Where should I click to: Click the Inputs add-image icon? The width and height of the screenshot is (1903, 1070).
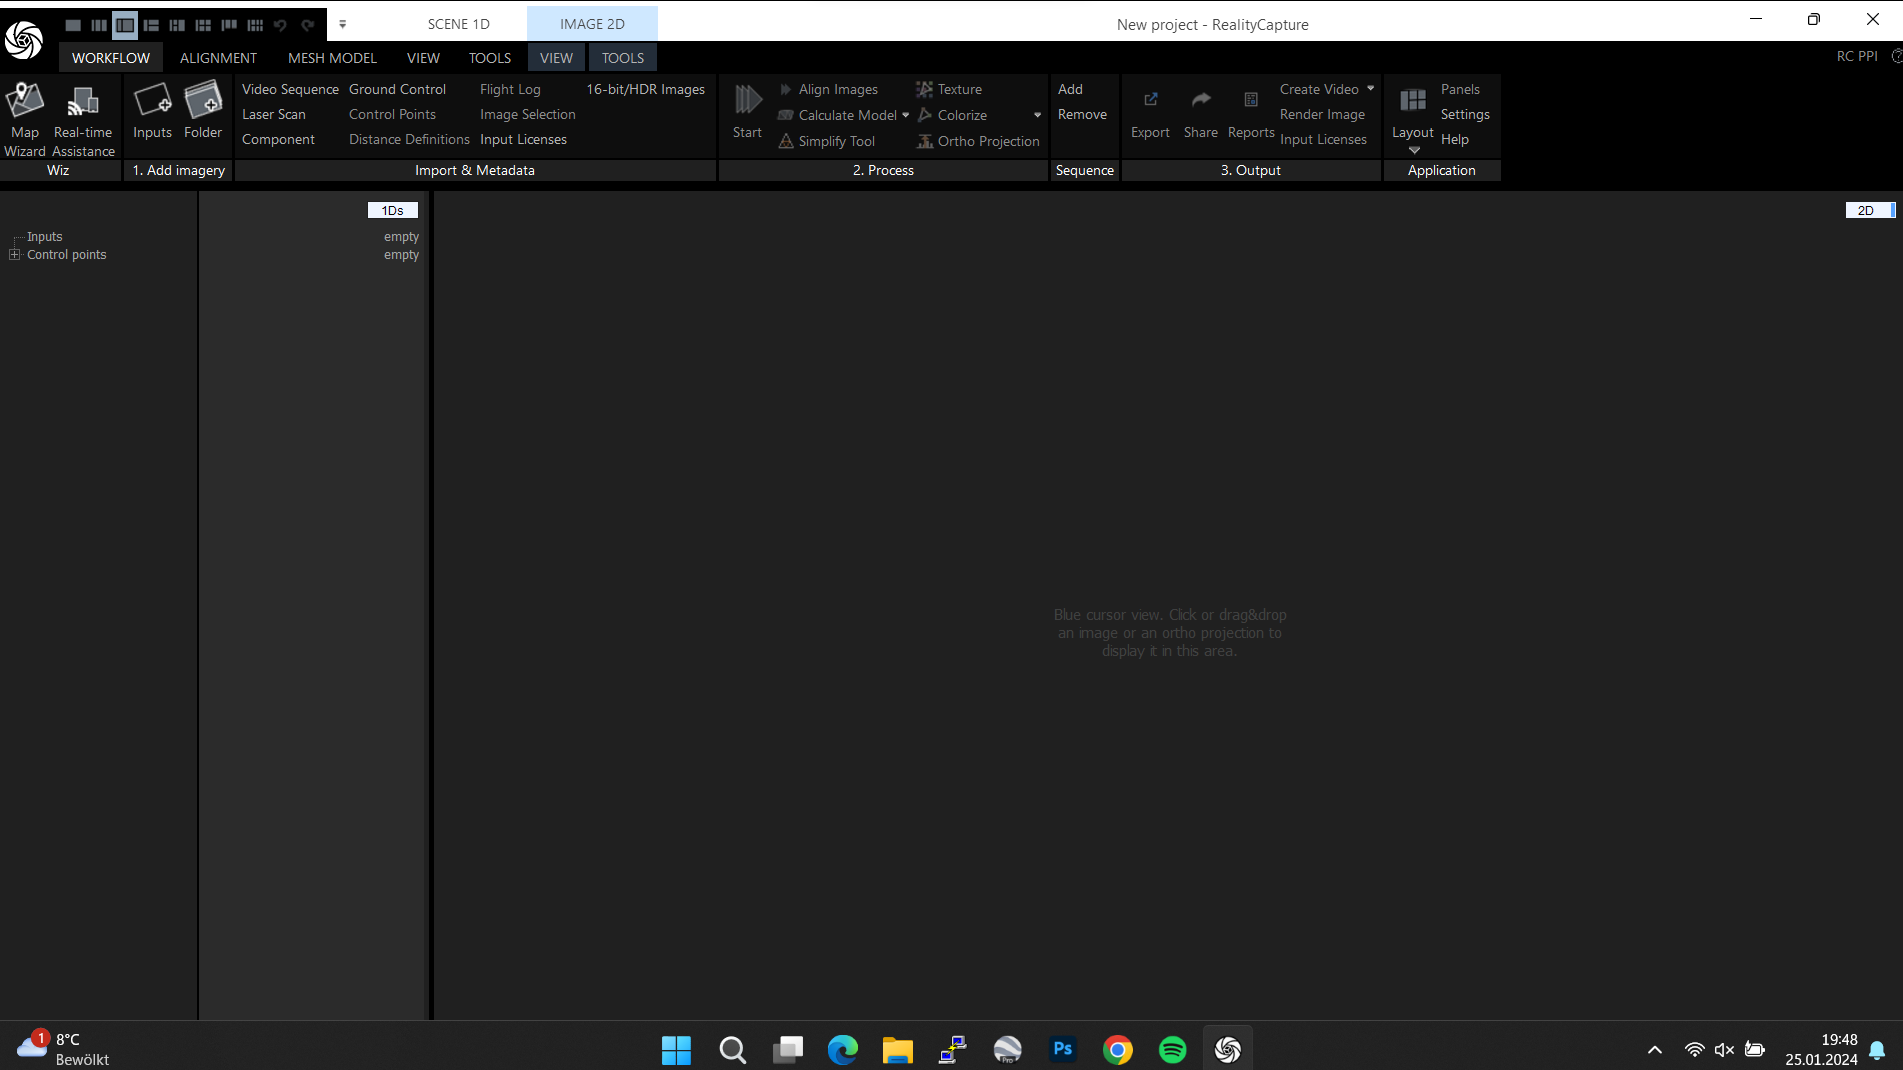152,110
